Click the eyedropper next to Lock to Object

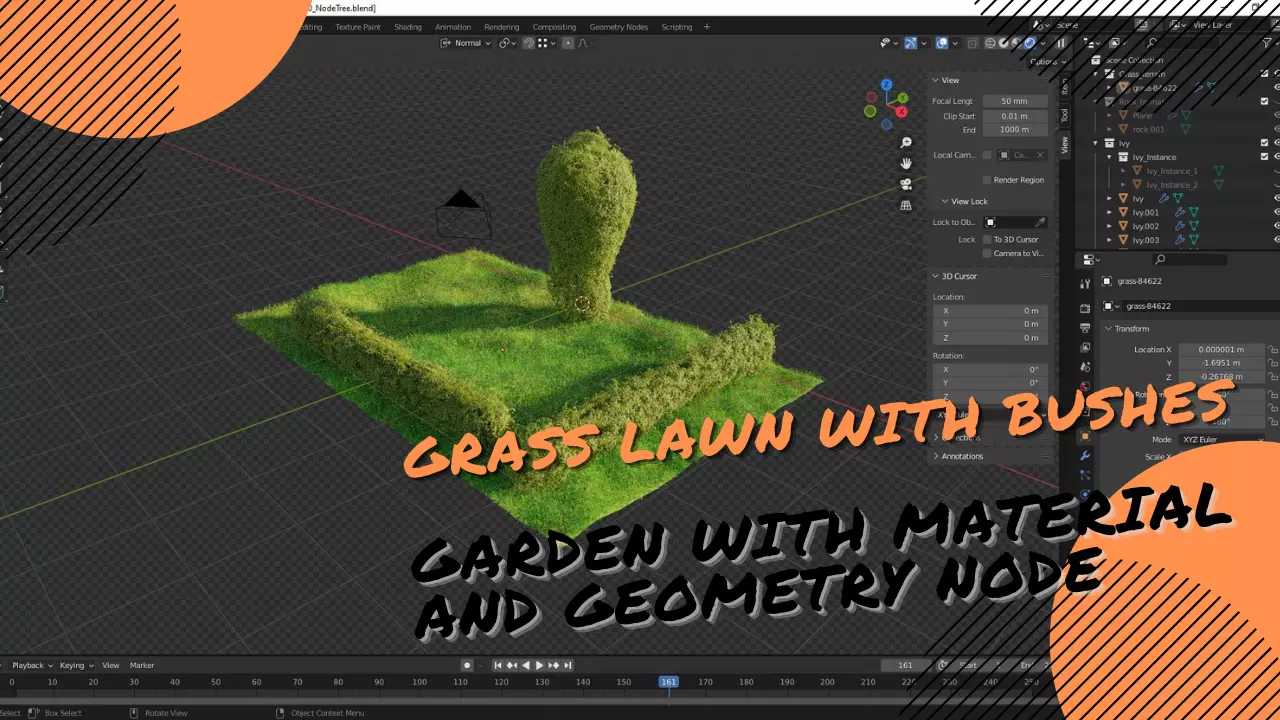click(x=1040, y=222)
